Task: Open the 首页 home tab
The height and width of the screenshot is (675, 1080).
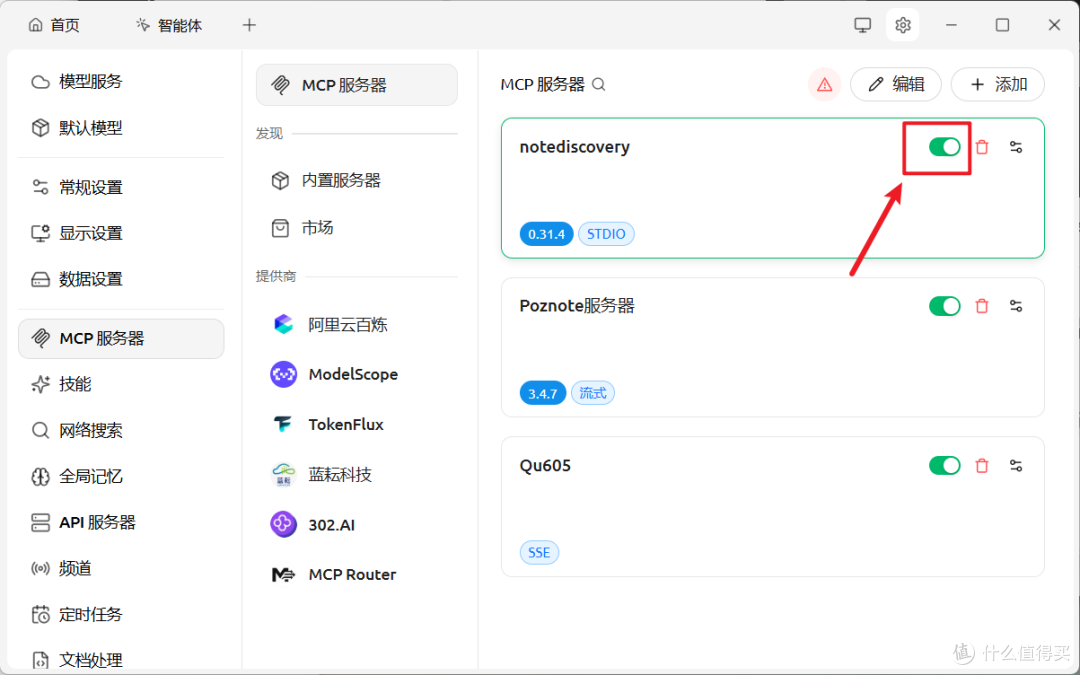Action: (x=54, y=25)
